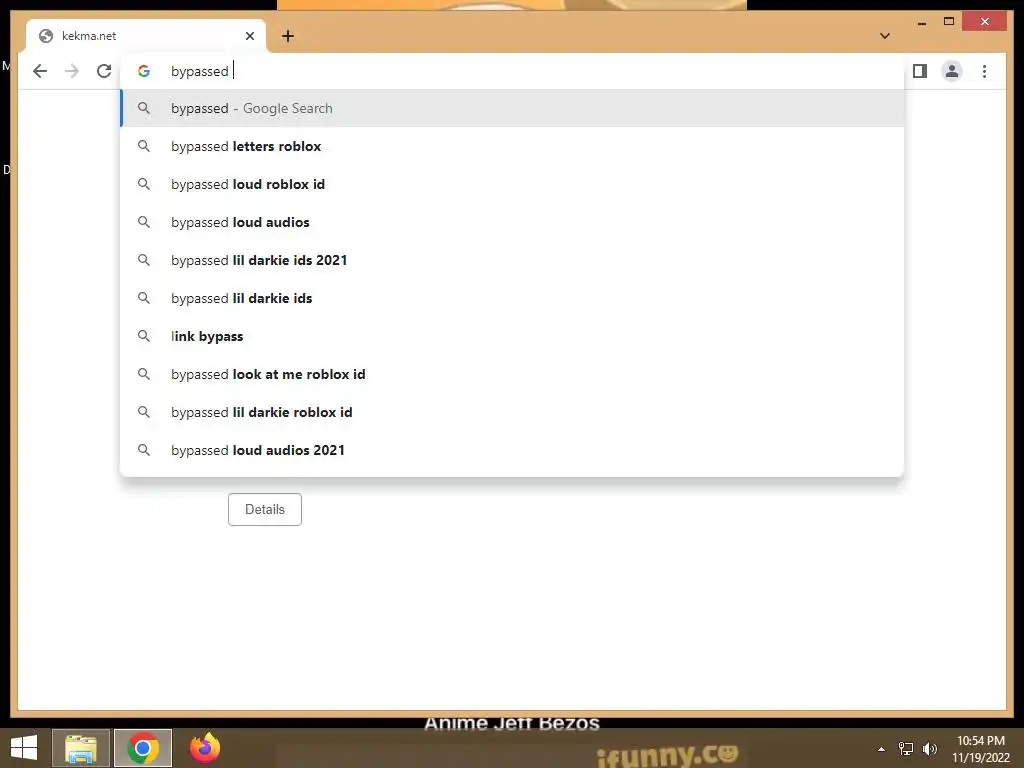1024x768 pixels.
Task: Open the Chrome three-dot menu
Action: (984, 71)
